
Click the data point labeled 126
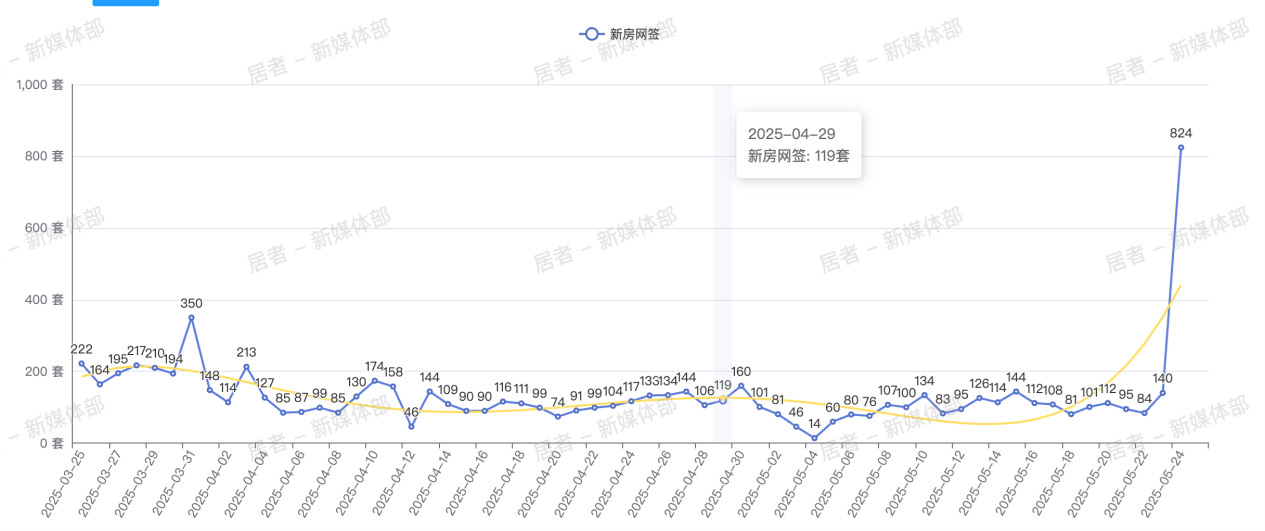pyautogui.click(x=979, y=398)
